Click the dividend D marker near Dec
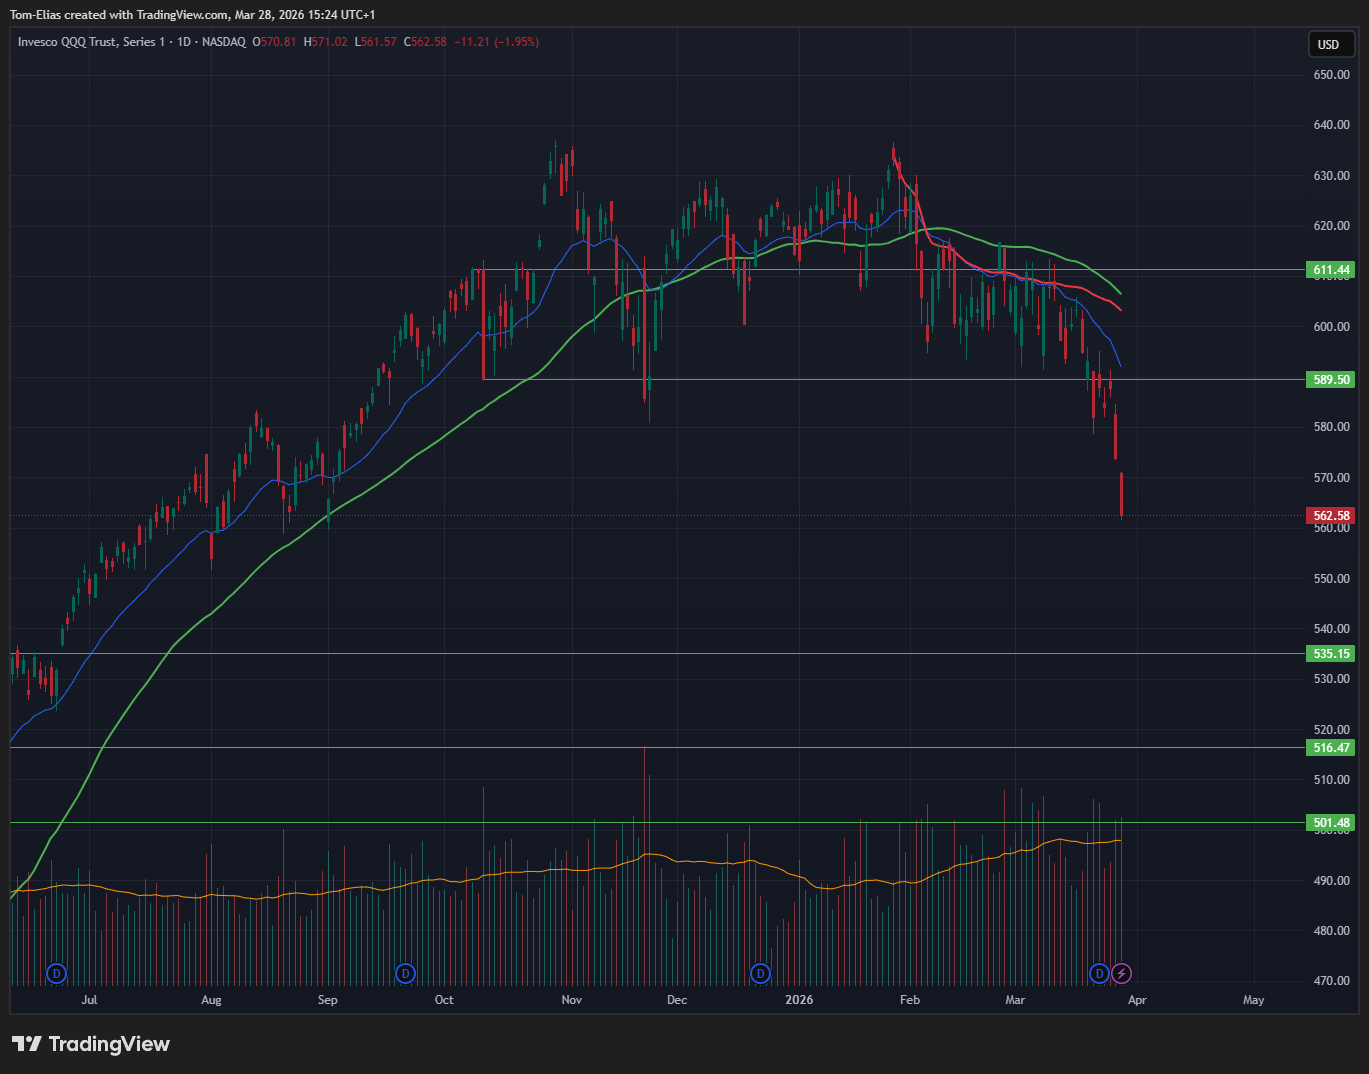The height and width of the screenshot is (1074, 1369). pos(760,973)
